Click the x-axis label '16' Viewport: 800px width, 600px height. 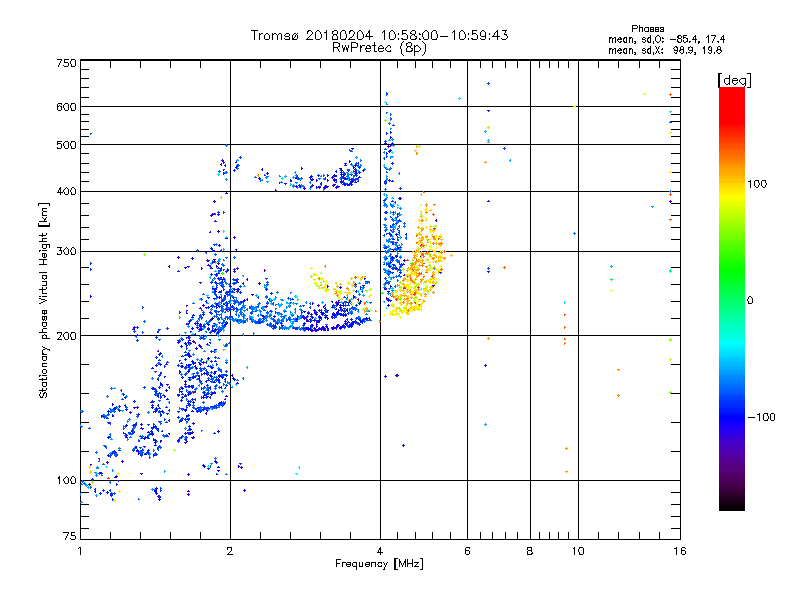click(680, 551)
